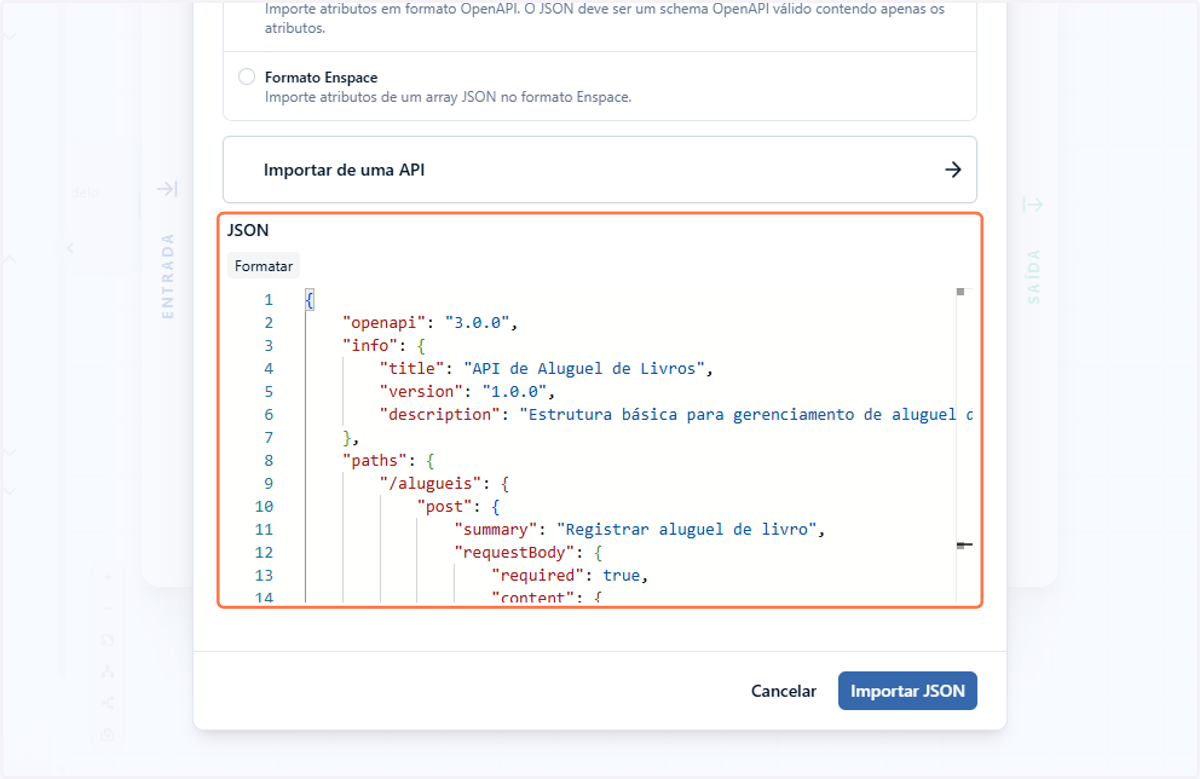Click the SAÍDA arrow icon behind the dialog

1033,204
